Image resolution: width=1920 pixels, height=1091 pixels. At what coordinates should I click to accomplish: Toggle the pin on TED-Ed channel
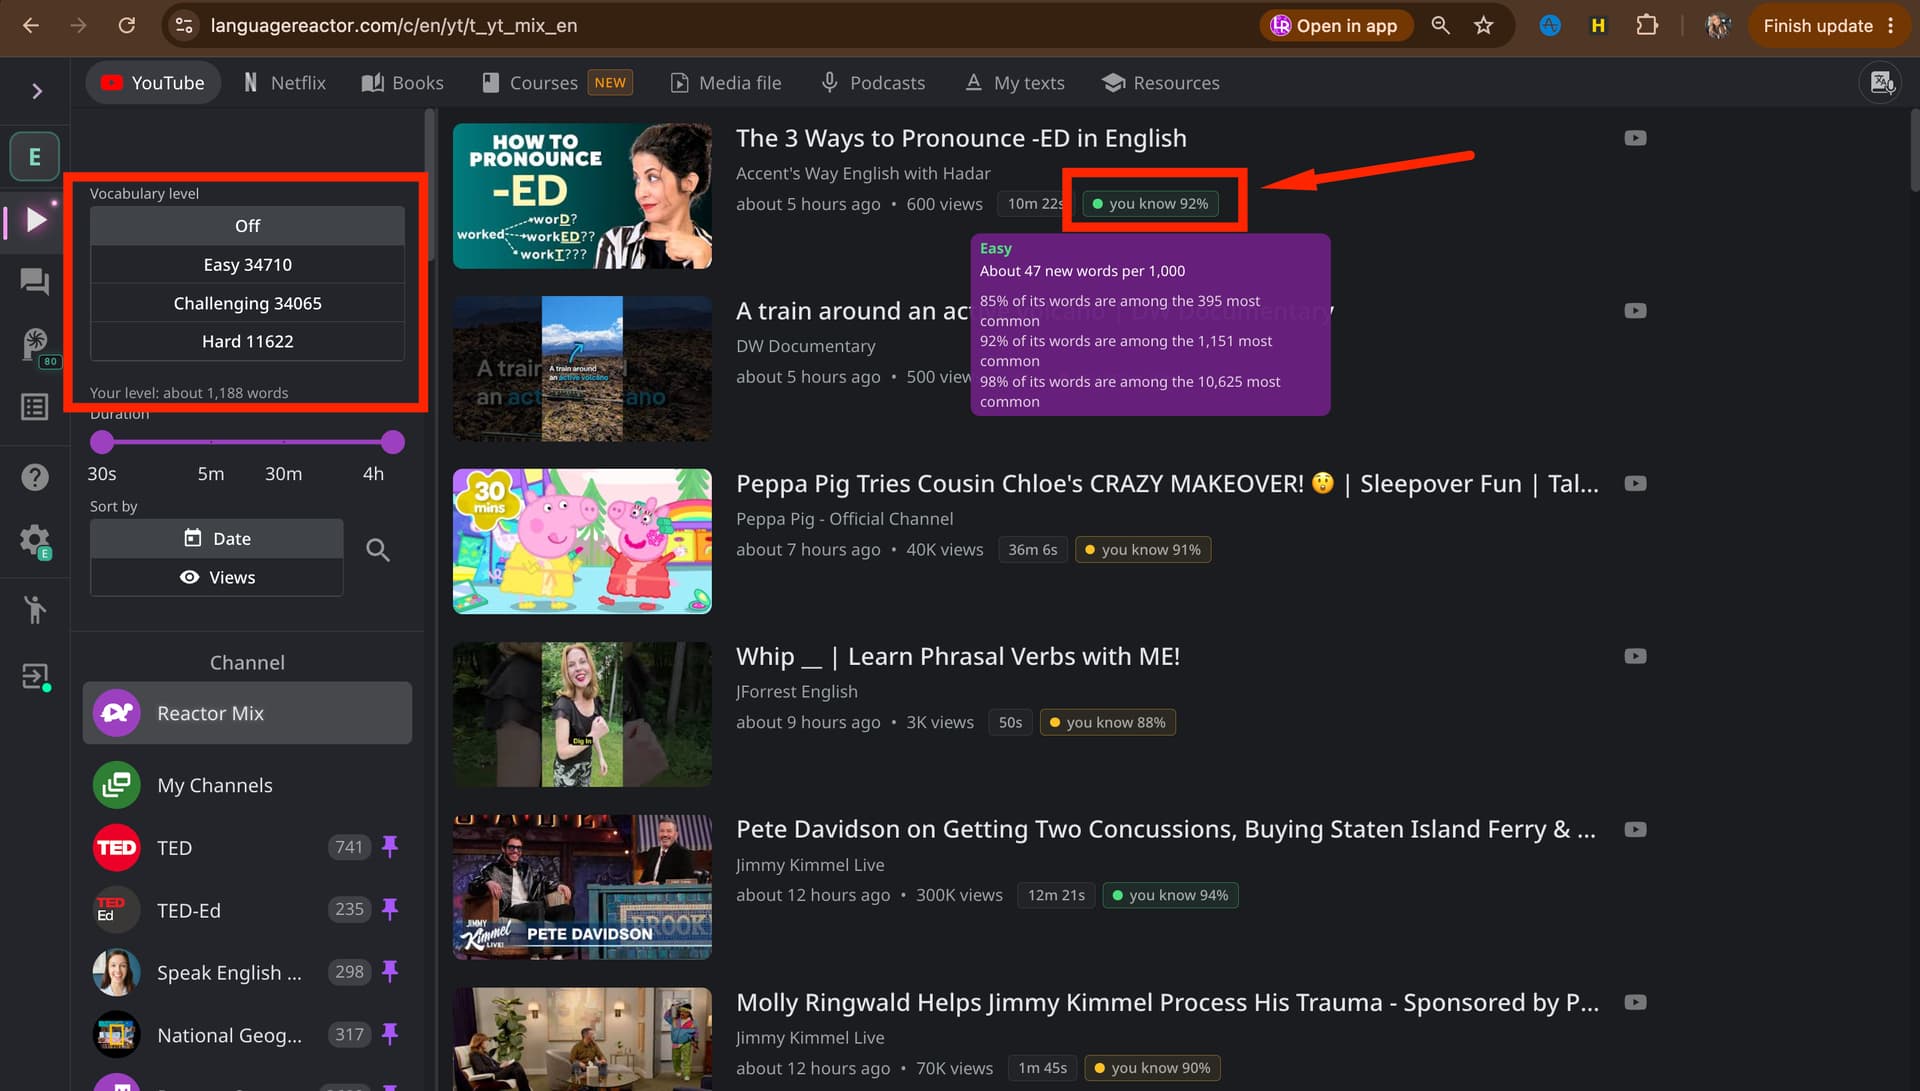(390, 909)
